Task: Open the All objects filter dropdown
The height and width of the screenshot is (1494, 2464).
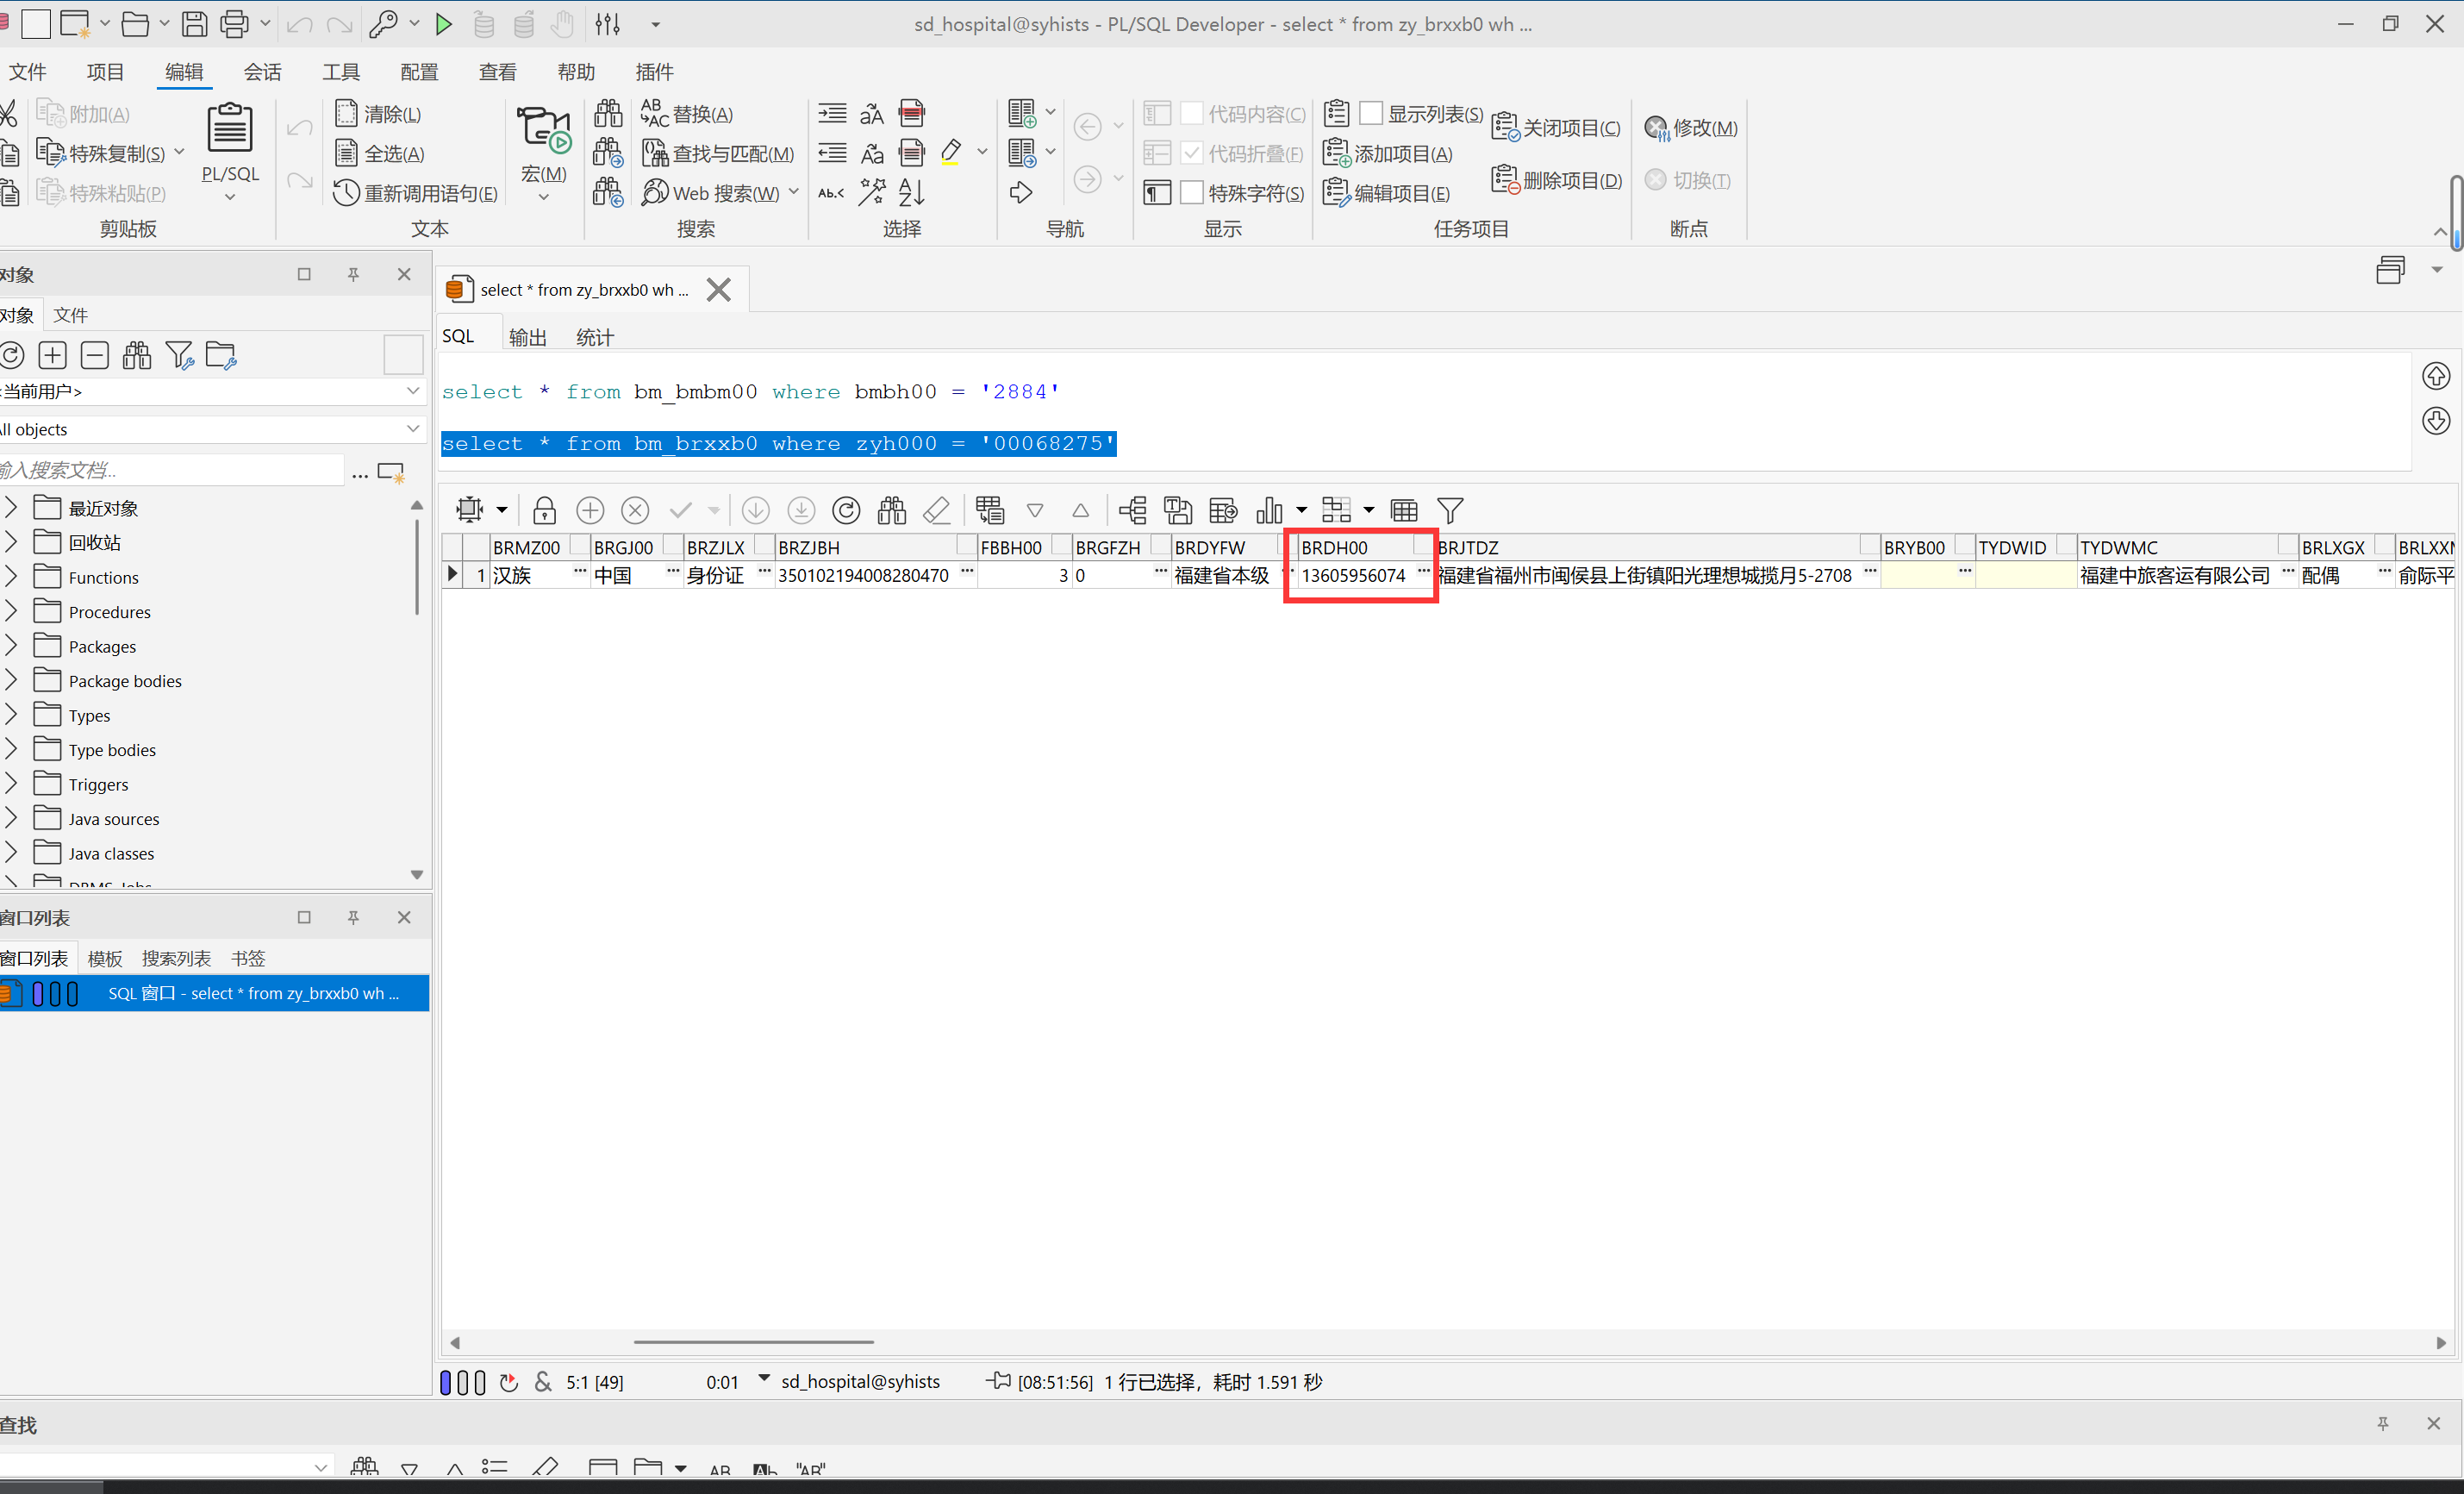Action: tap(412, 429)
